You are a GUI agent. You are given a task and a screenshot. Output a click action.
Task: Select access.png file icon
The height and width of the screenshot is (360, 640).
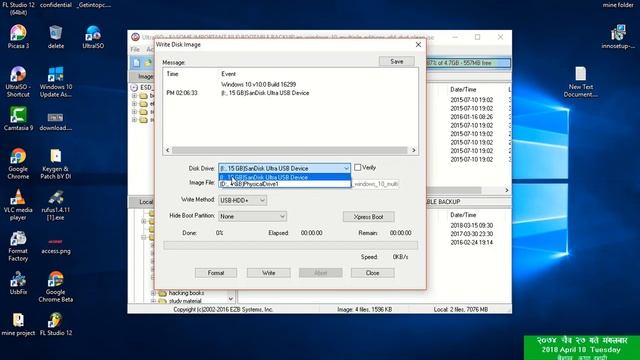point(56,246)
